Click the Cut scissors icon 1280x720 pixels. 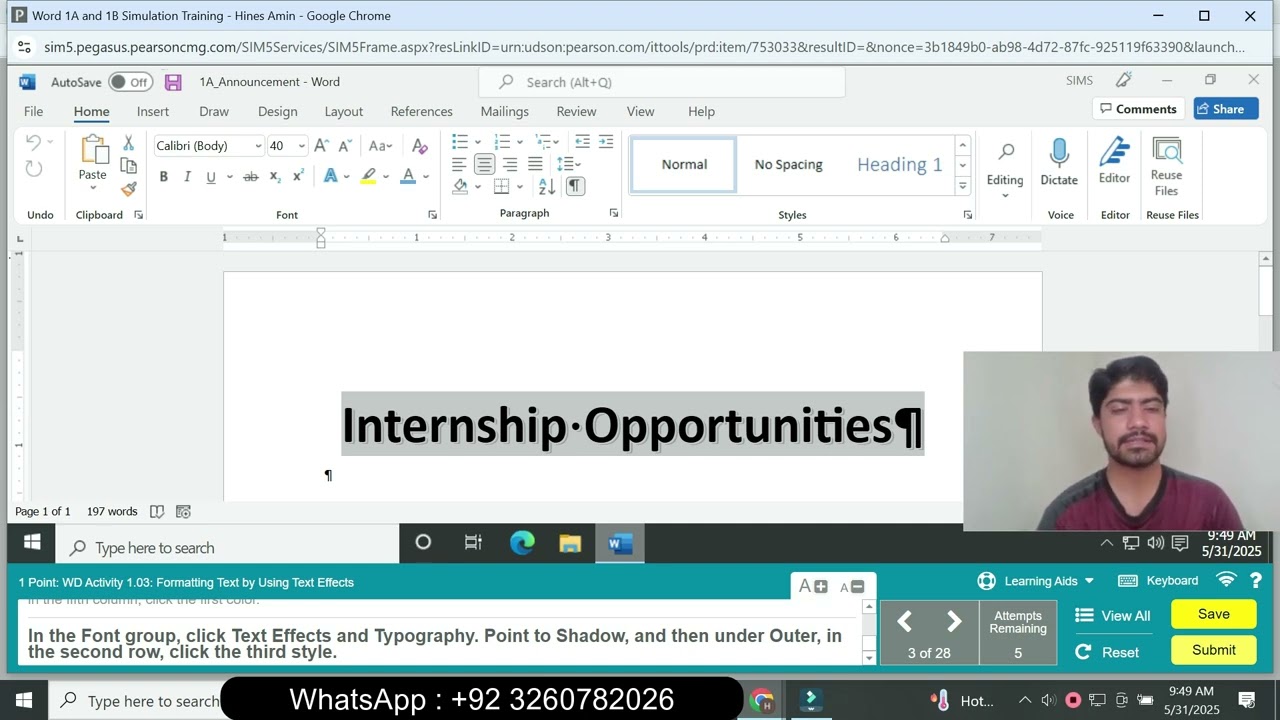[128, 144]
